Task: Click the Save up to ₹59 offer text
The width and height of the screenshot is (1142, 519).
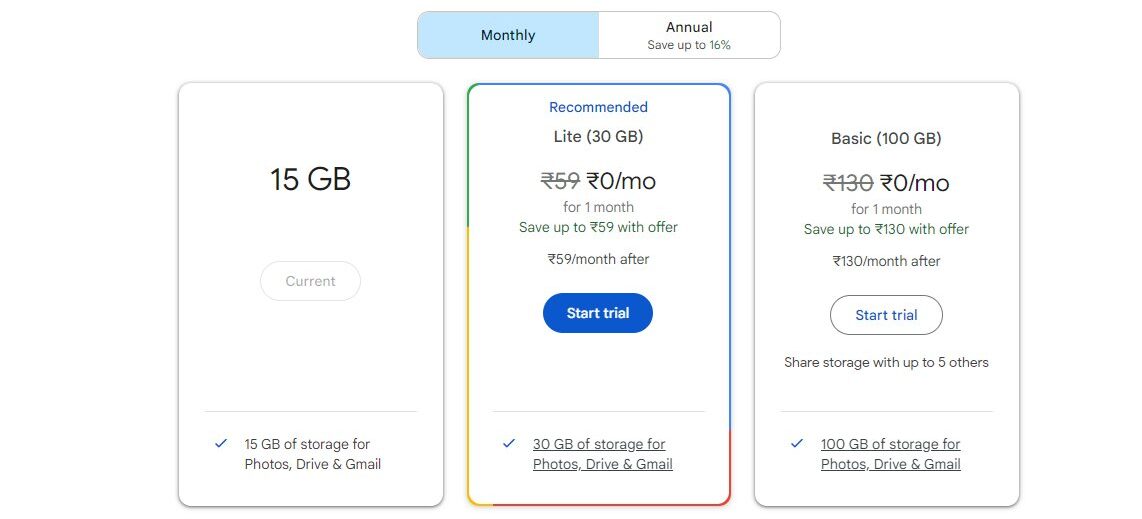Action: [598, 227]
